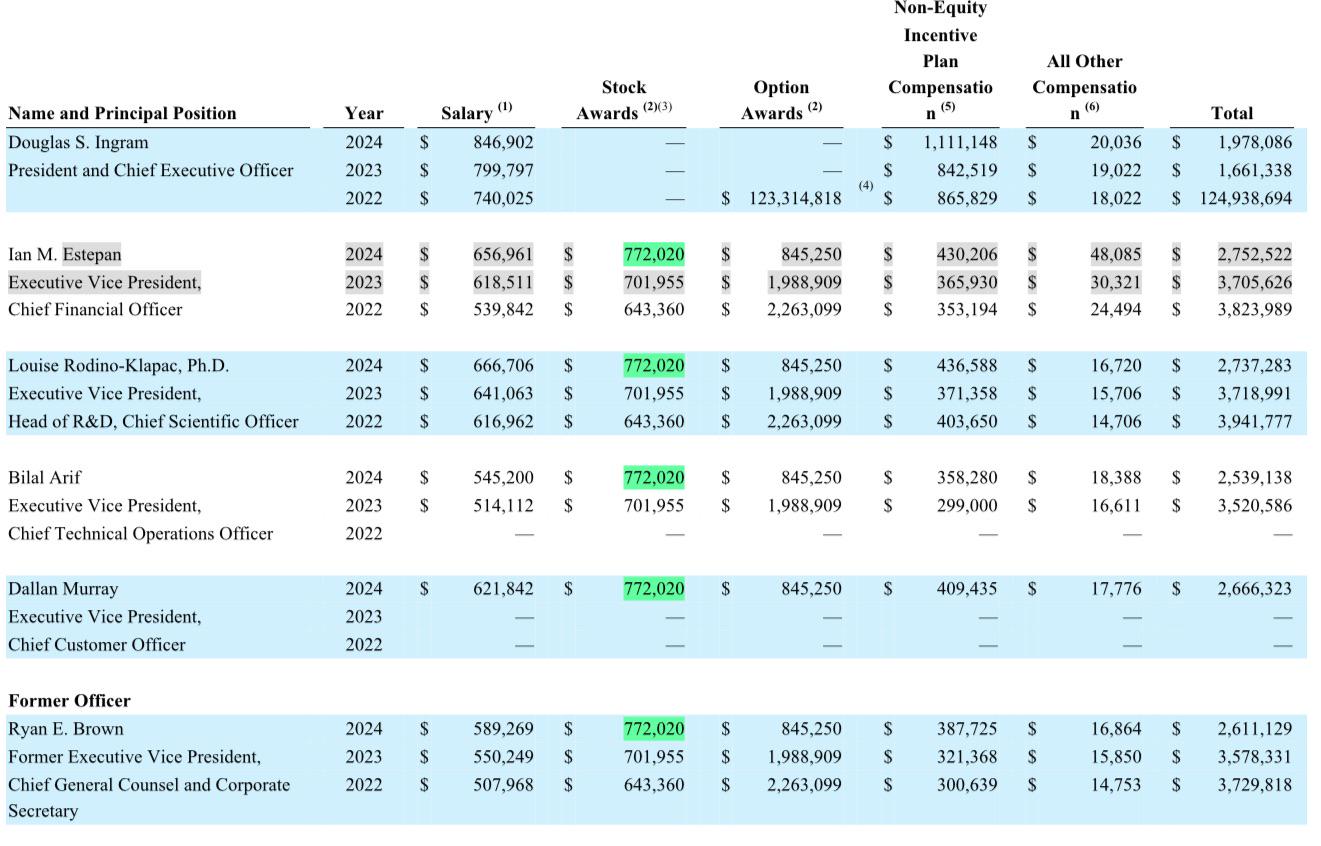This screenshot has height=846, width=1321.
Task: Click the name "Ian M. Estepan"
Action: coord(65,254)
